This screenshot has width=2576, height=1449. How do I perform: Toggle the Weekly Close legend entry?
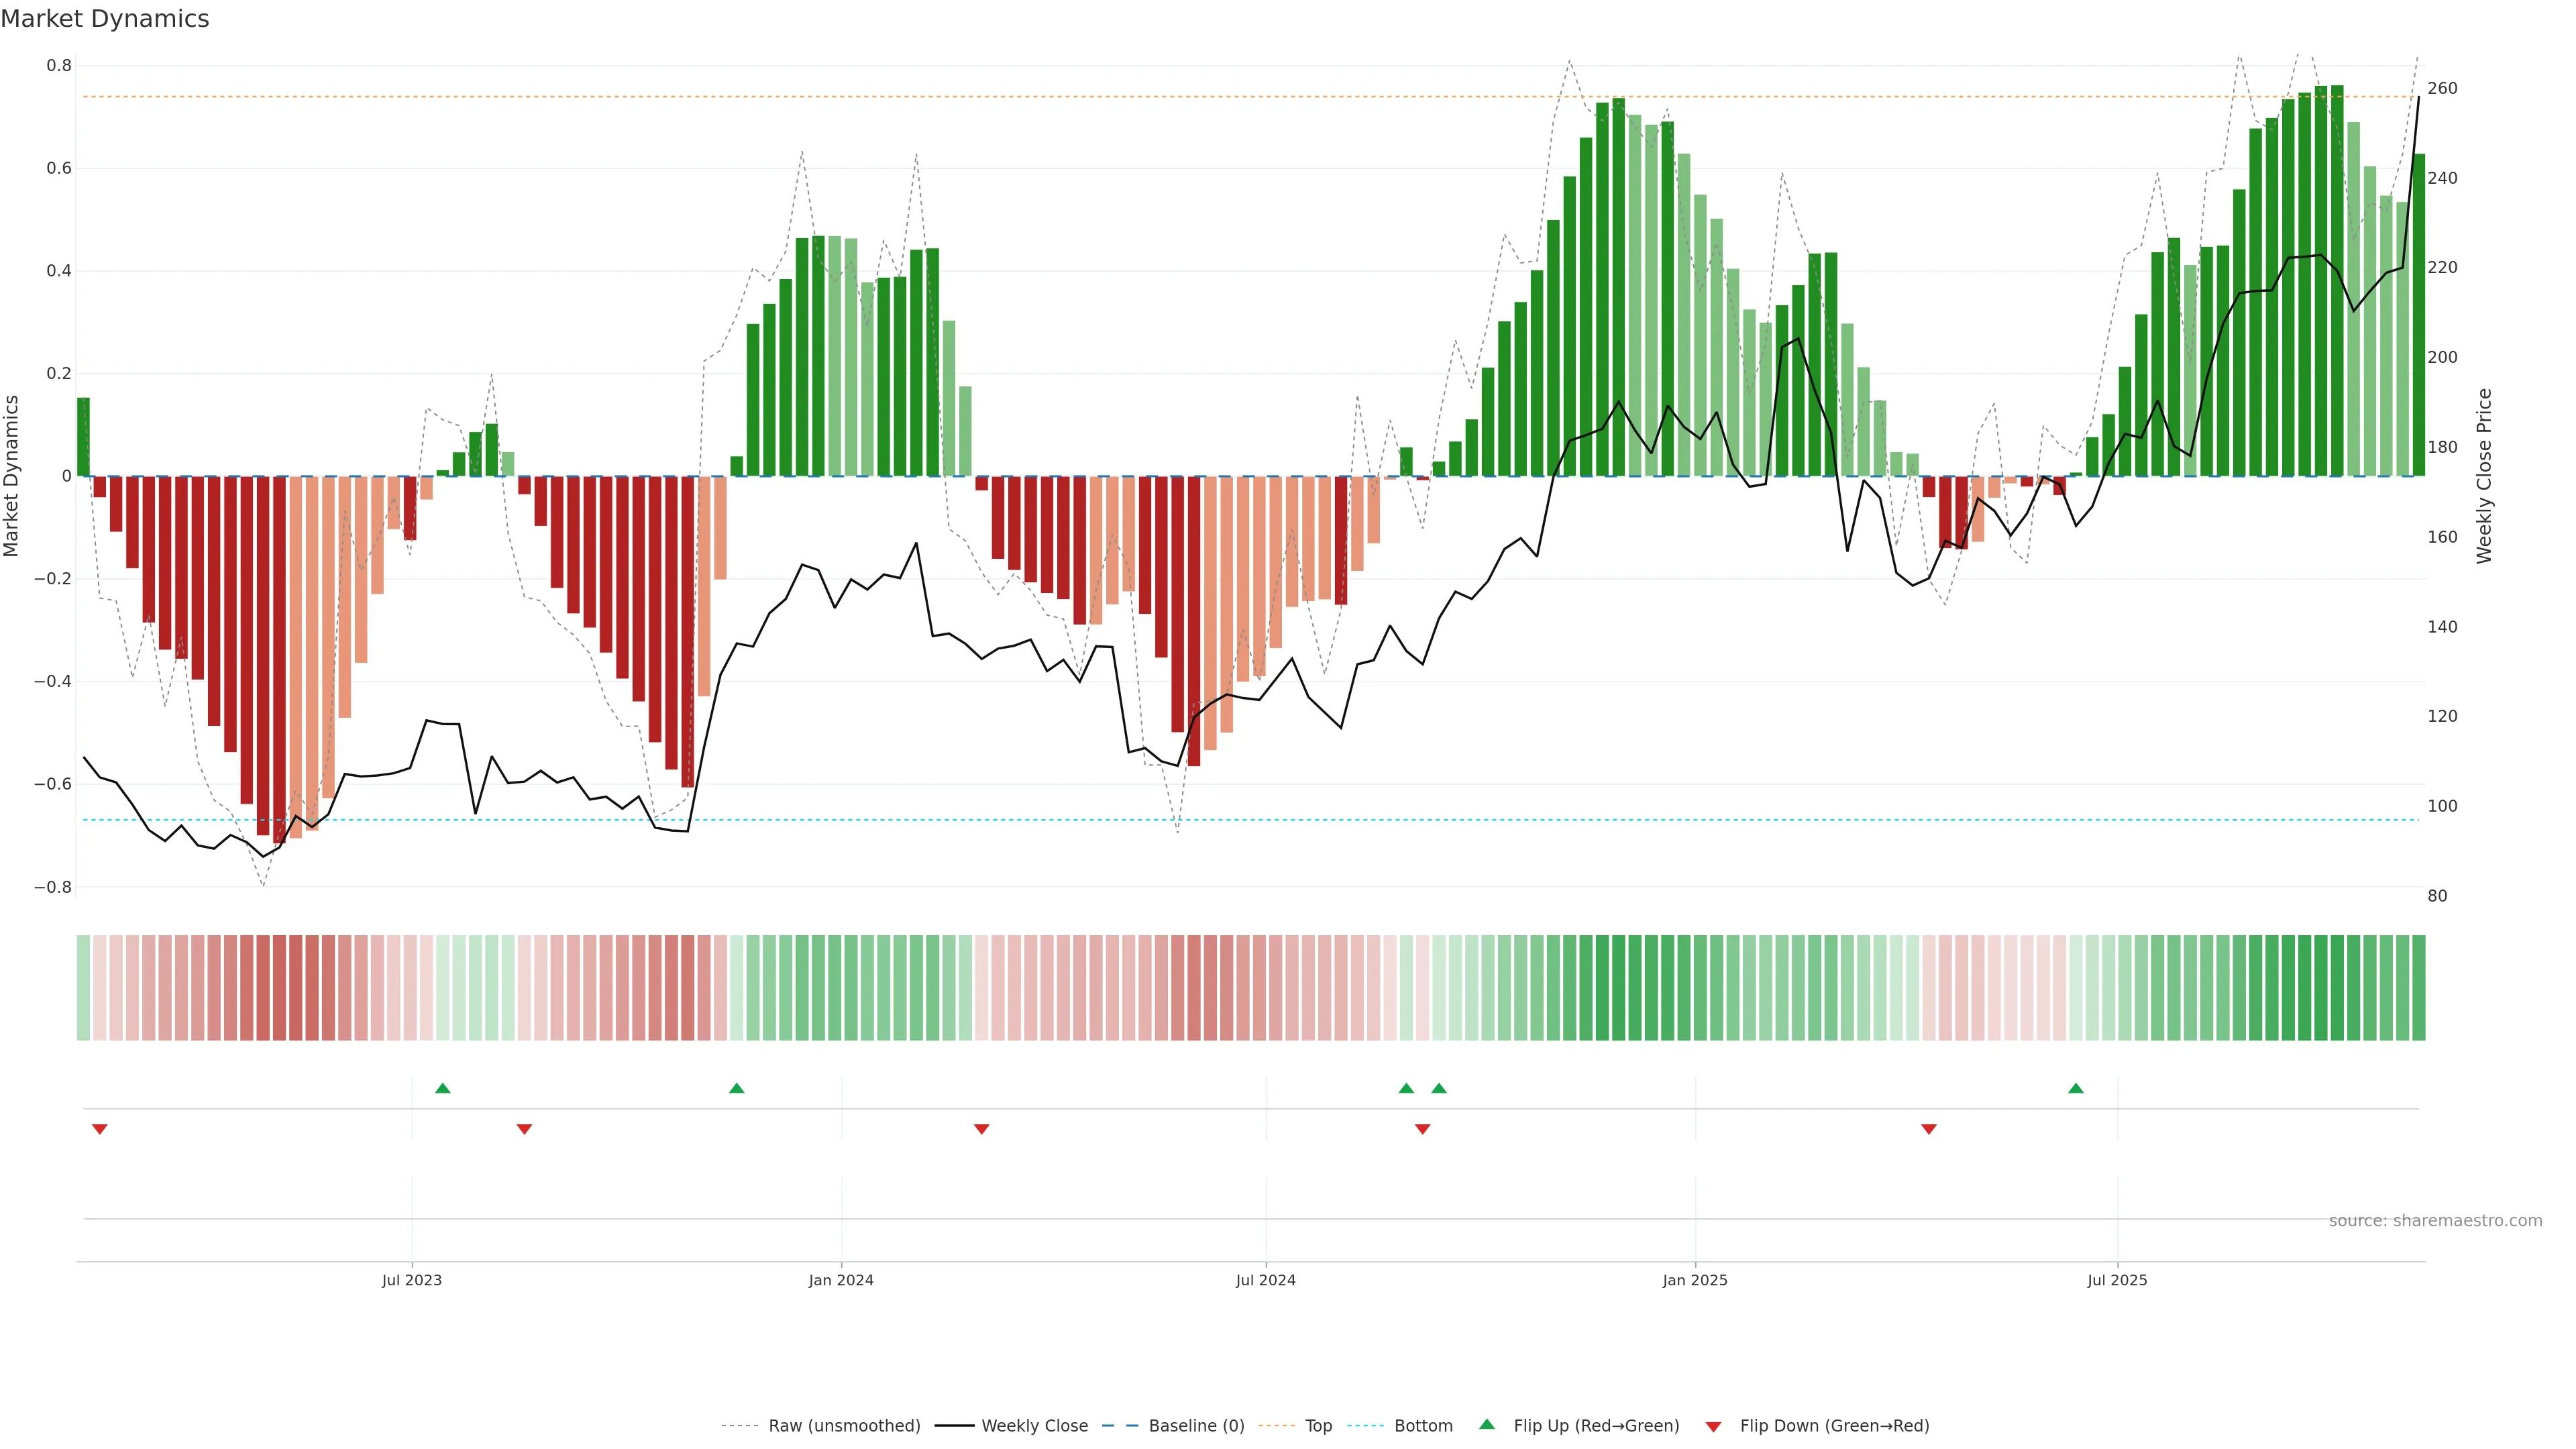tap(1034, 1426)
